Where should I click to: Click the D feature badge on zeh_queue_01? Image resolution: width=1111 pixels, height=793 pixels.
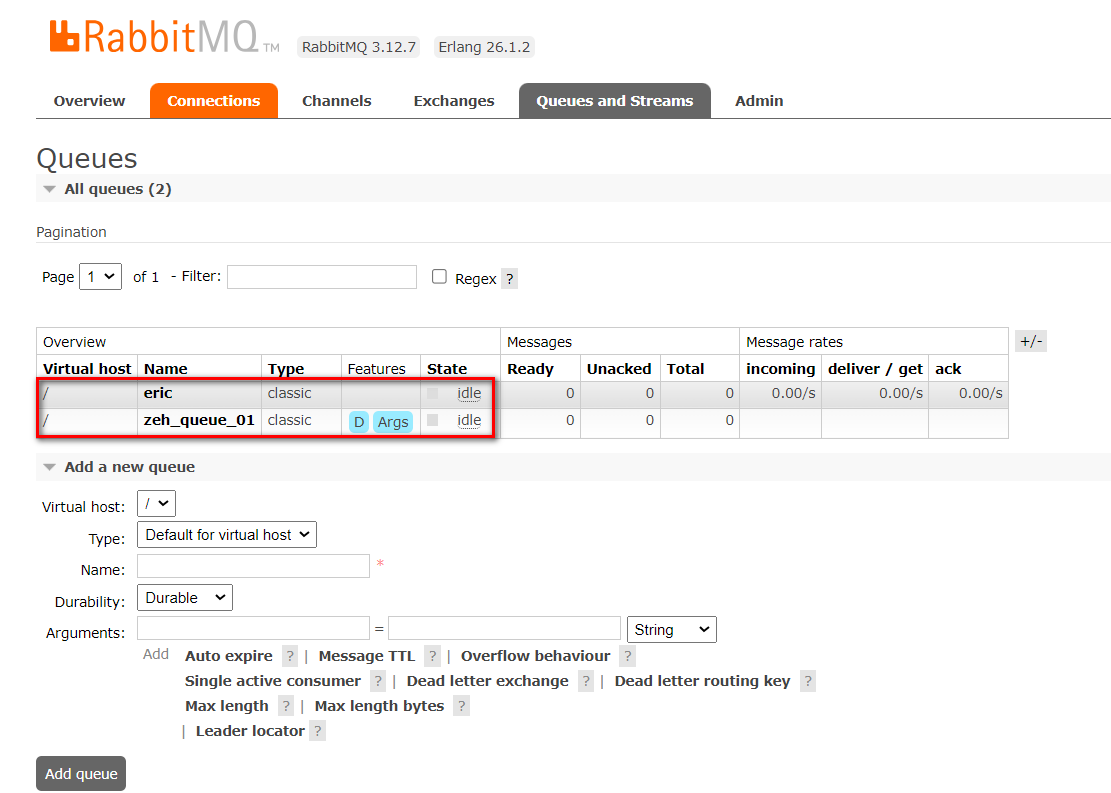(x=358, y=422)
